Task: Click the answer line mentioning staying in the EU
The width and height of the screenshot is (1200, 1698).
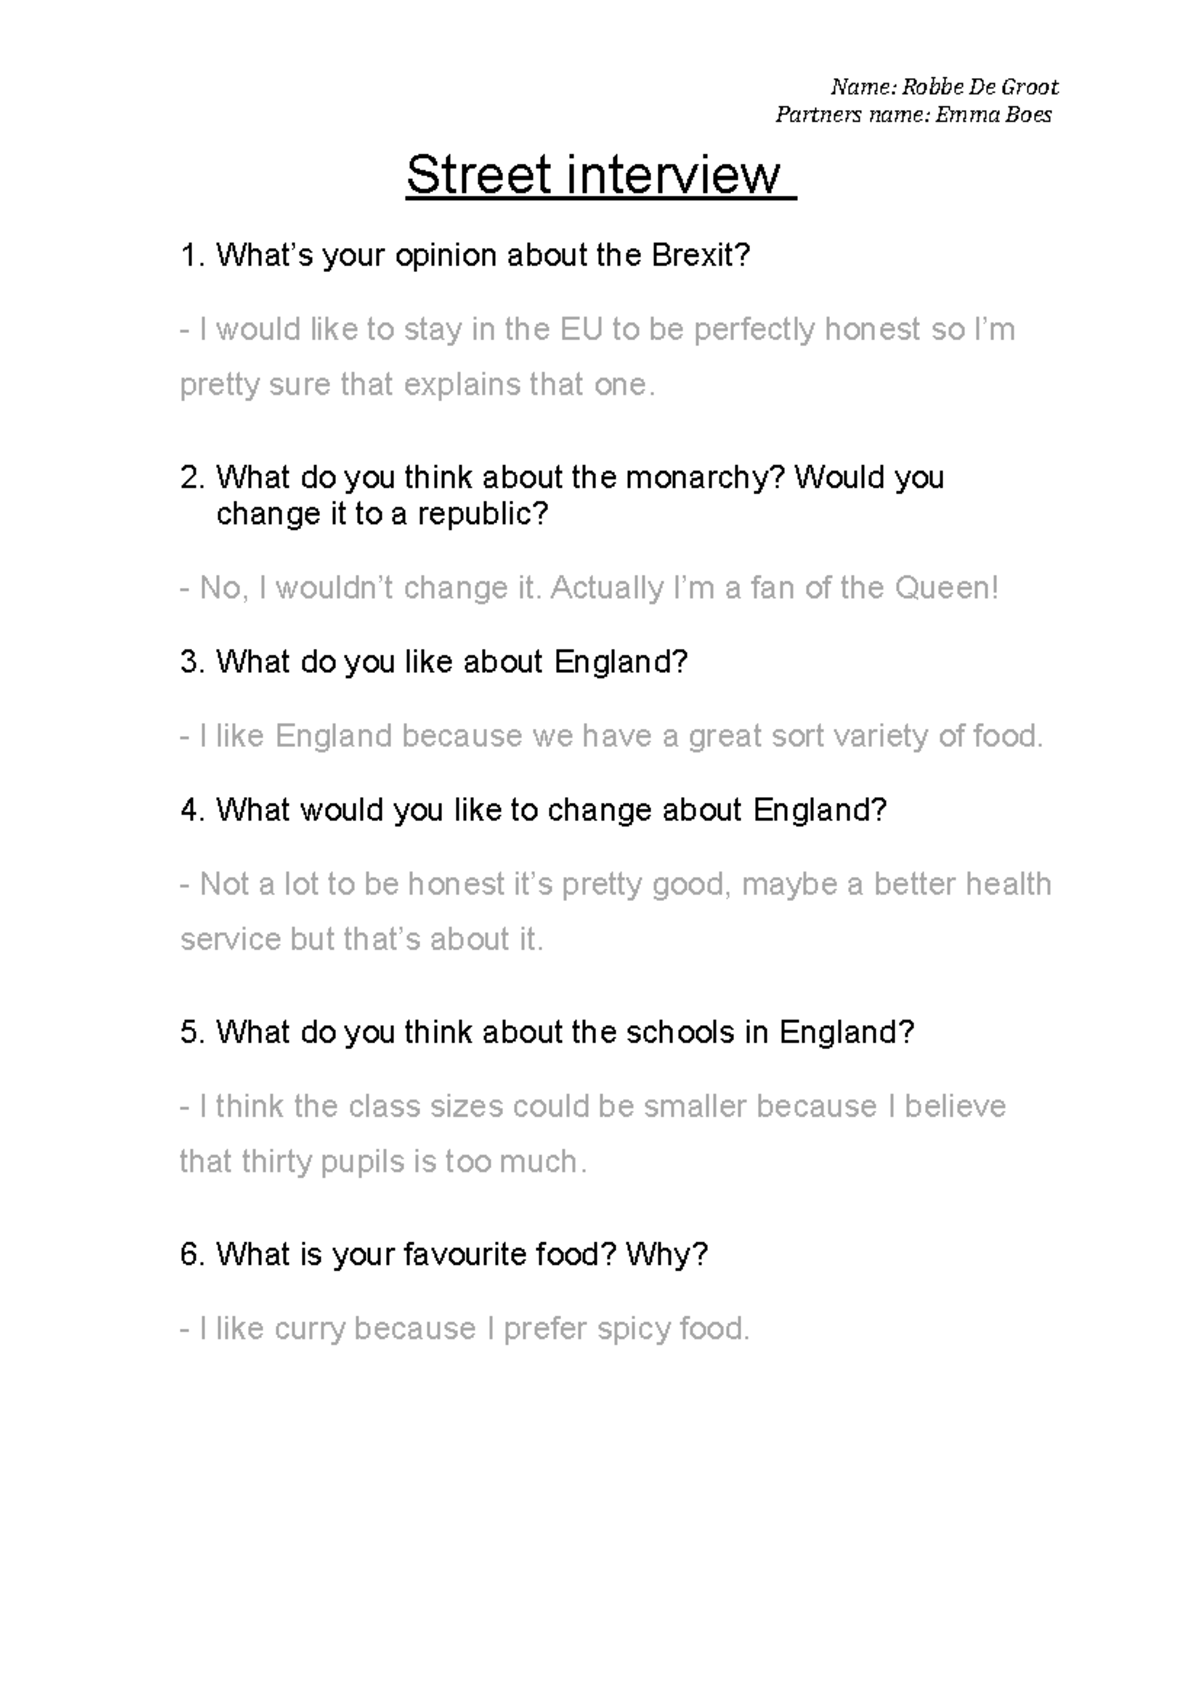Action: 597,330
